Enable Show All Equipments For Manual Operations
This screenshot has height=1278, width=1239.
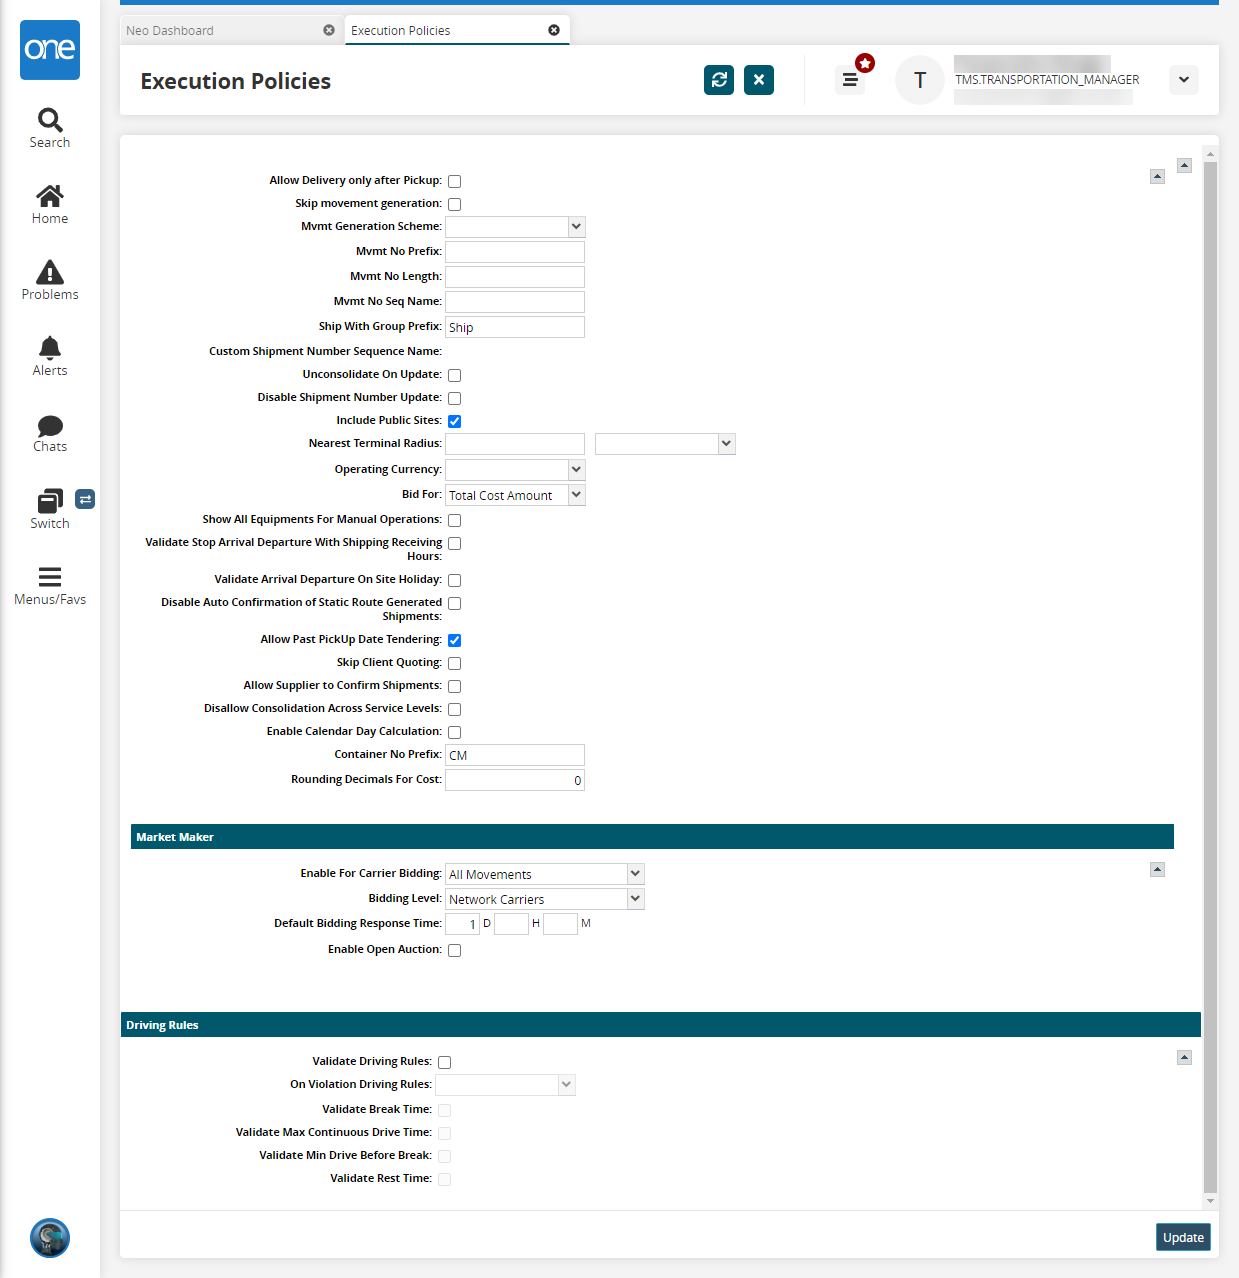click(454, 521)
